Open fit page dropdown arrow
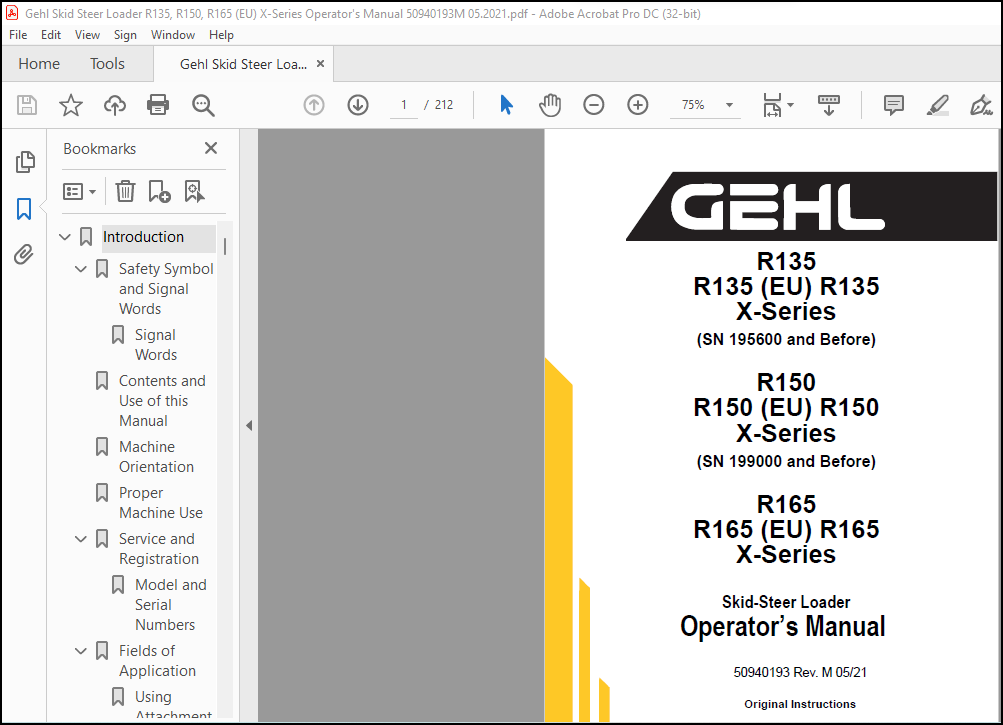 click(x=791, y=105)
